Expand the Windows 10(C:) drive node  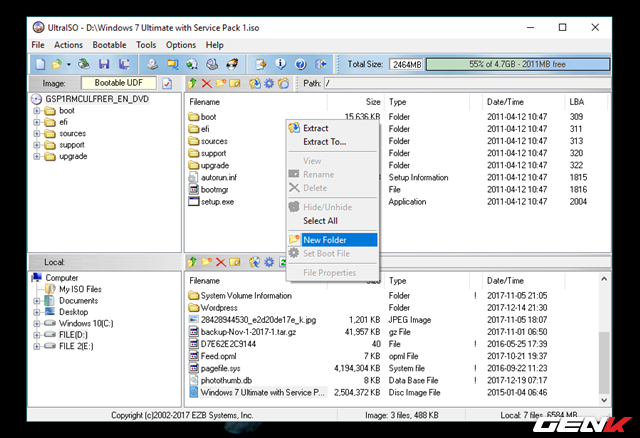[x=37, y=324]
